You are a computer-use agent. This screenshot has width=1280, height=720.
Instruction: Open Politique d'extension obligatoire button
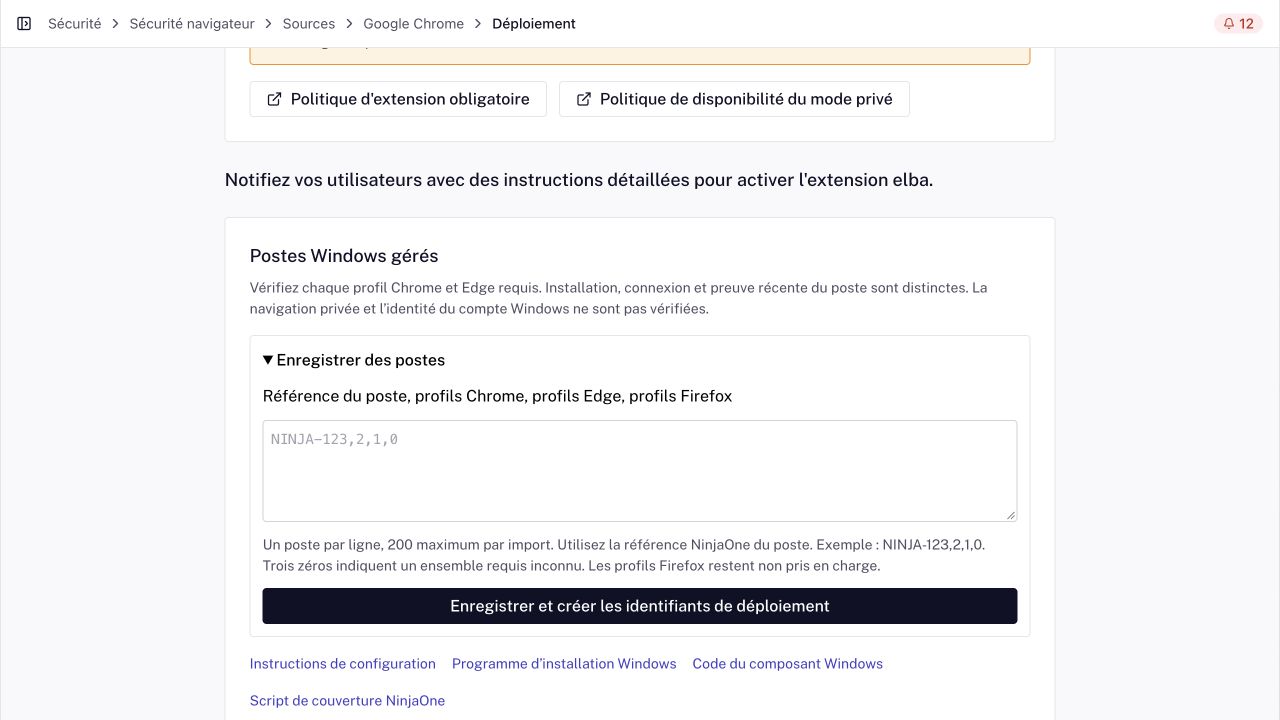coord(398,99)
